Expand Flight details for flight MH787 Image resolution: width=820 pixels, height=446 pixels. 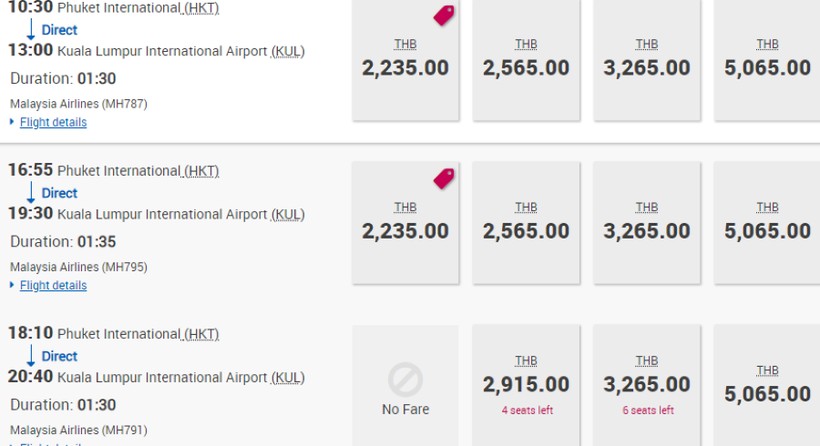(53, 122)
